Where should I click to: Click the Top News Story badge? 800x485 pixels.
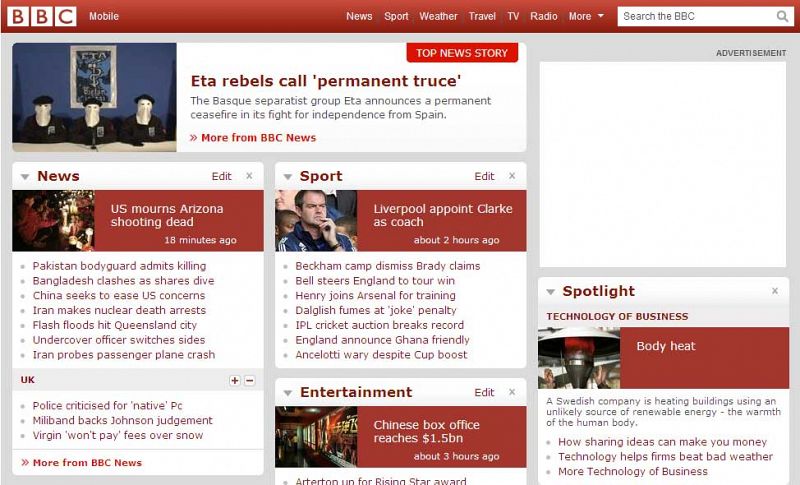(x=462, y=53)
